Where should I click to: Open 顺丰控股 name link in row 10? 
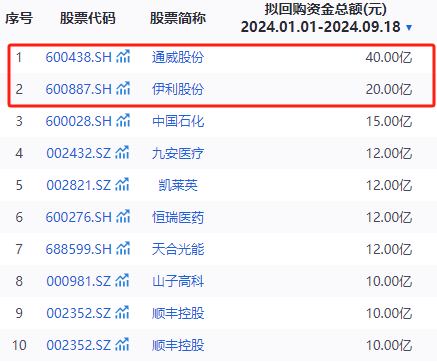pos(178,345)
